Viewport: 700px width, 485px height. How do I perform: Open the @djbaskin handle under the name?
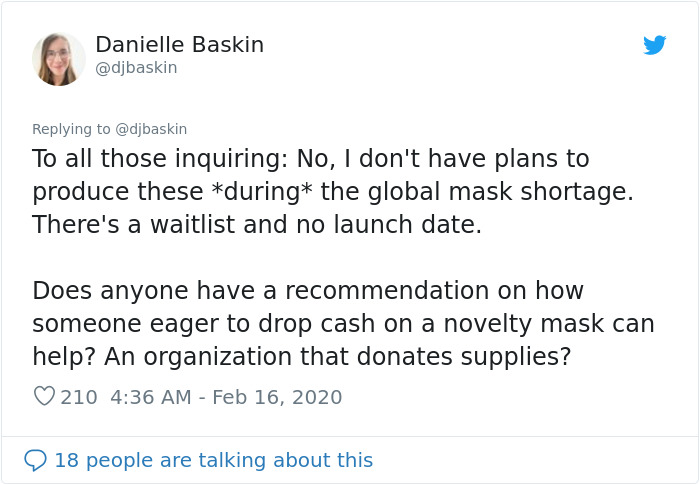(x=136, y=68)
